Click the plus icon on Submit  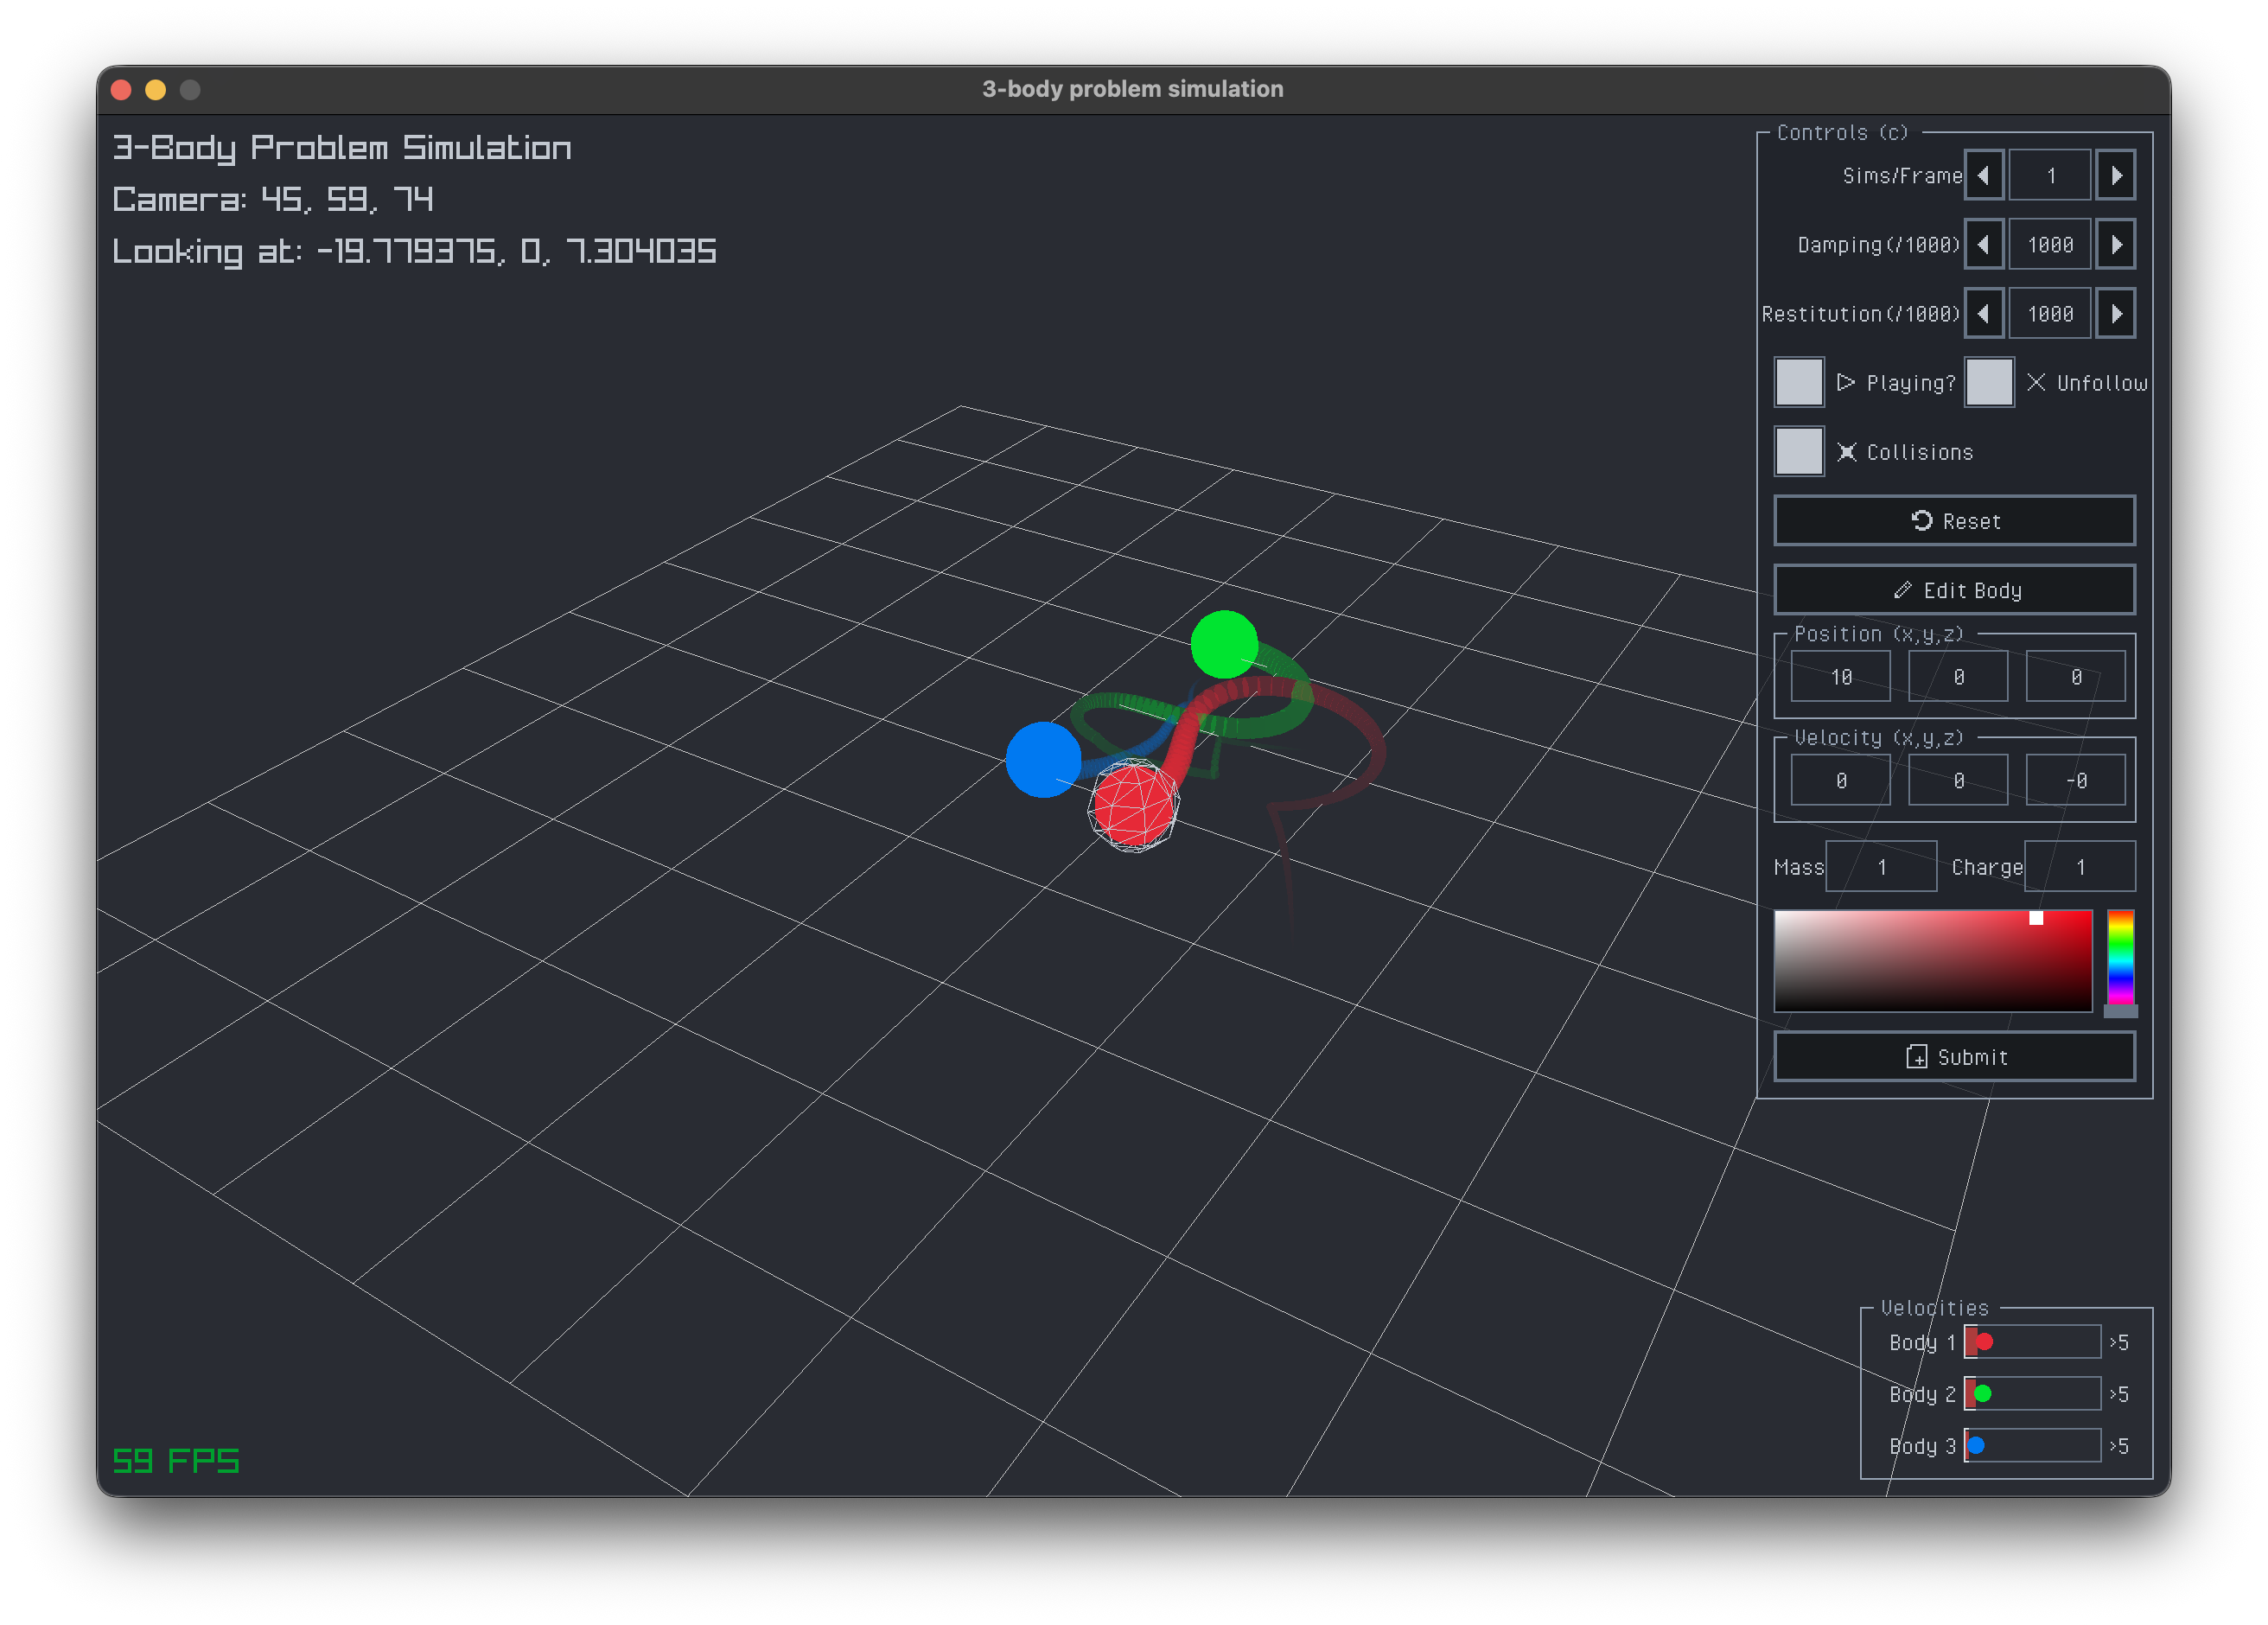[x=1917, y=1057]
